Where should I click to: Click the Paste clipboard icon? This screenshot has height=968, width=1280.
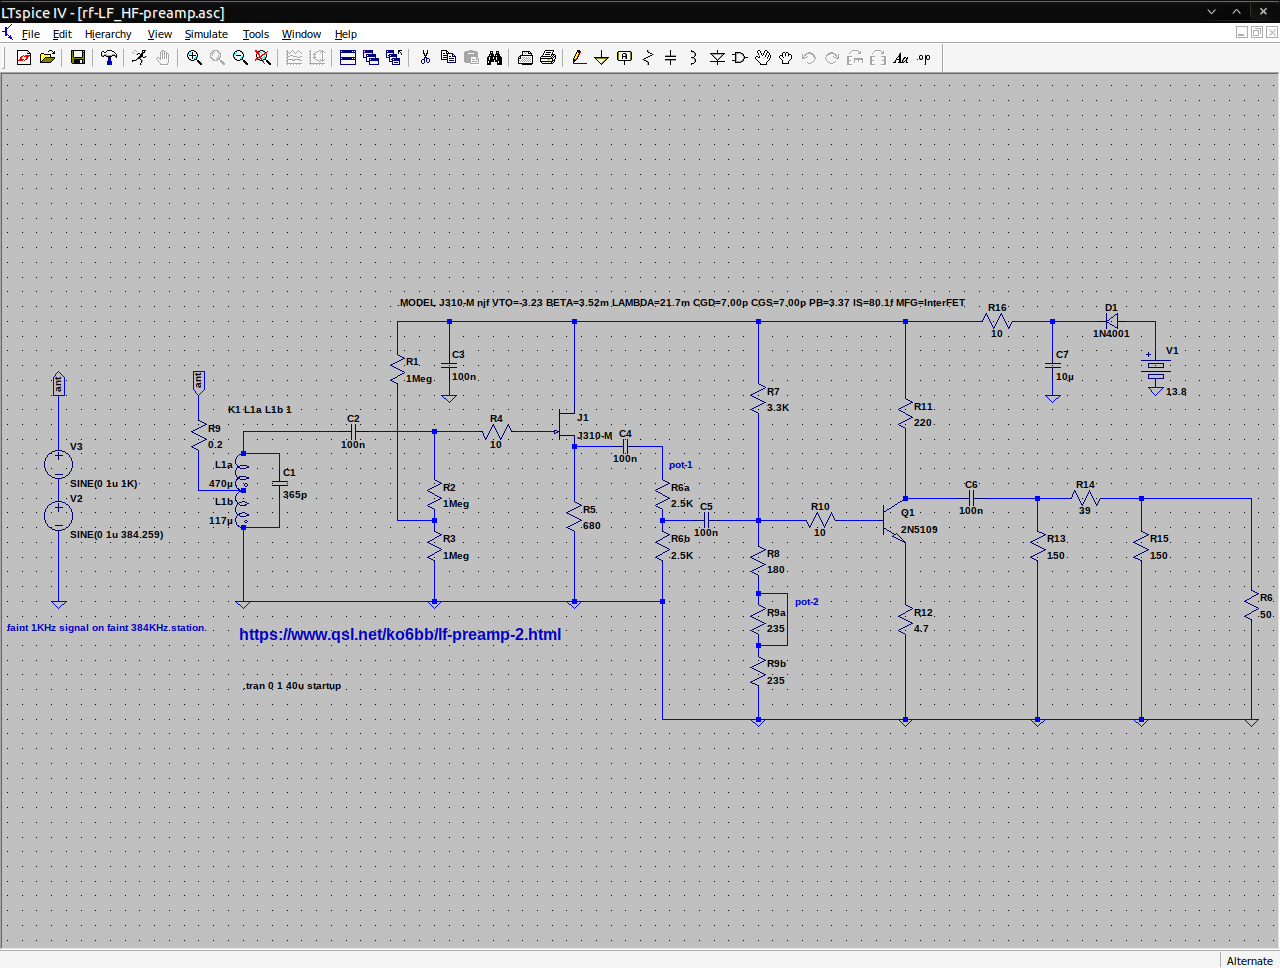click(x=471, y=58)
